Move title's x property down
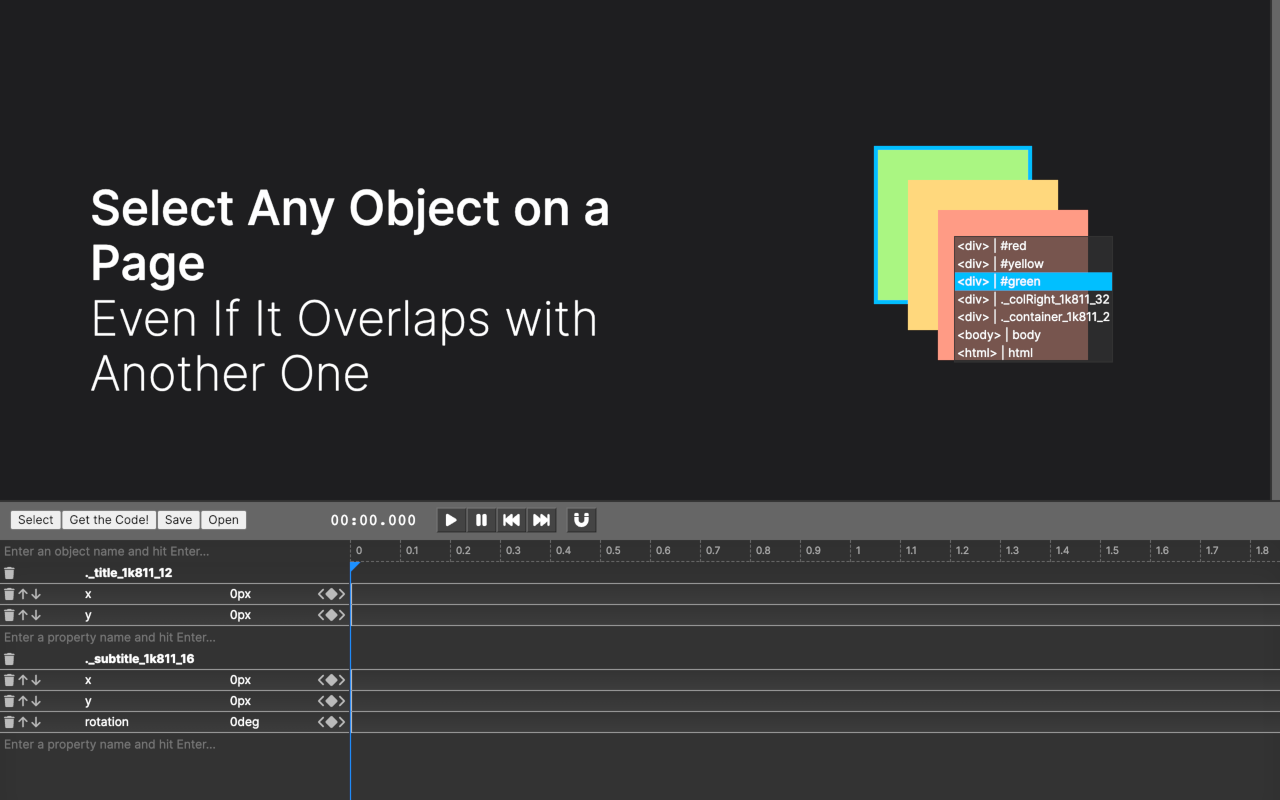This screenshot has width=1280, height=800. [36, 594]
